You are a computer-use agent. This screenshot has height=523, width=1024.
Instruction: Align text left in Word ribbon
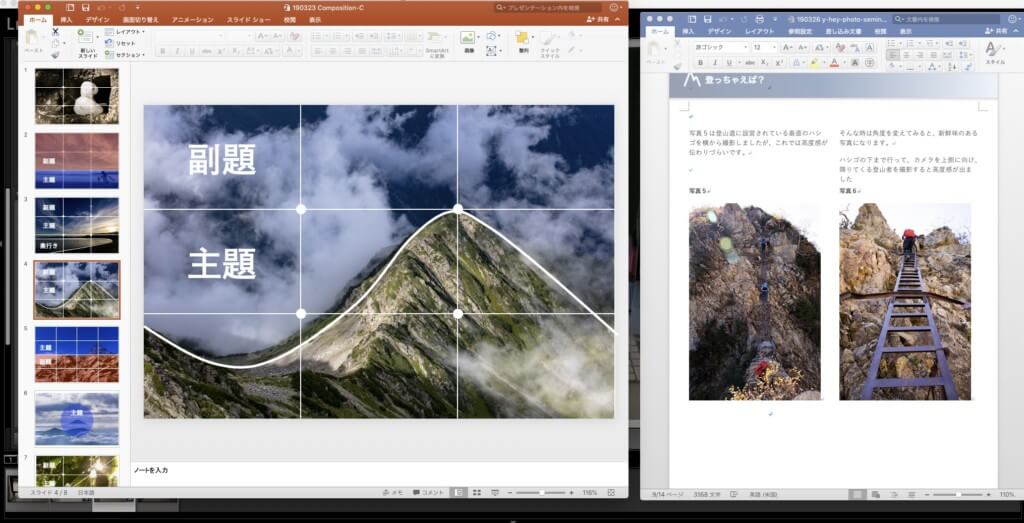click(893, 55)
